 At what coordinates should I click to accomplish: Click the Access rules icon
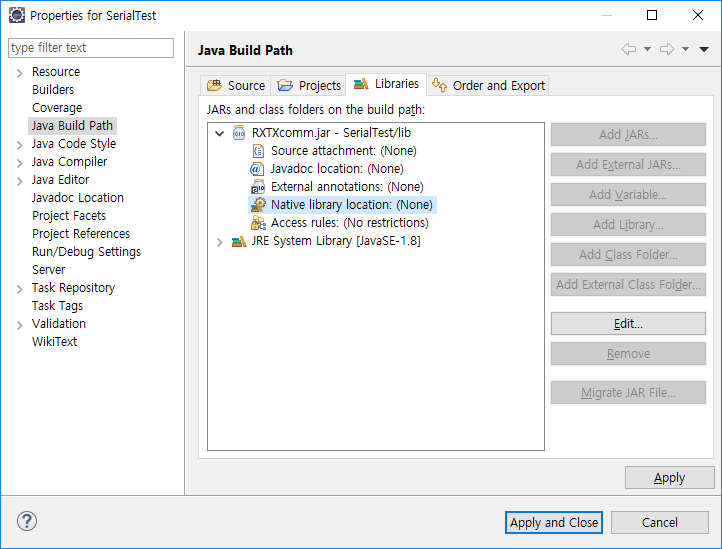pos(258,223)
